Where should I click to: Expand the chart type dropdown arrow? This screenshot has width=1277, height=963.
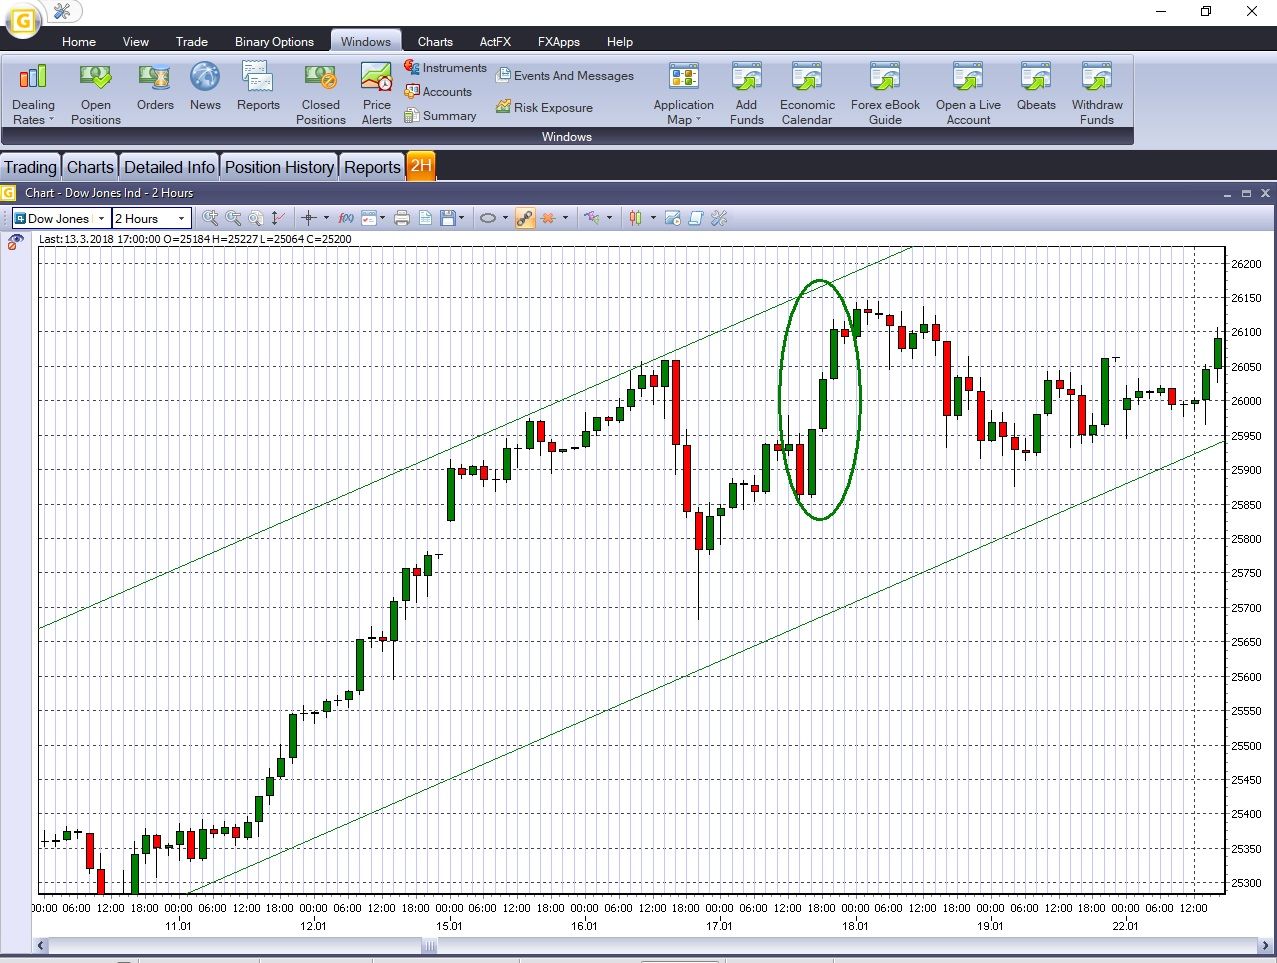pos(653,218)
